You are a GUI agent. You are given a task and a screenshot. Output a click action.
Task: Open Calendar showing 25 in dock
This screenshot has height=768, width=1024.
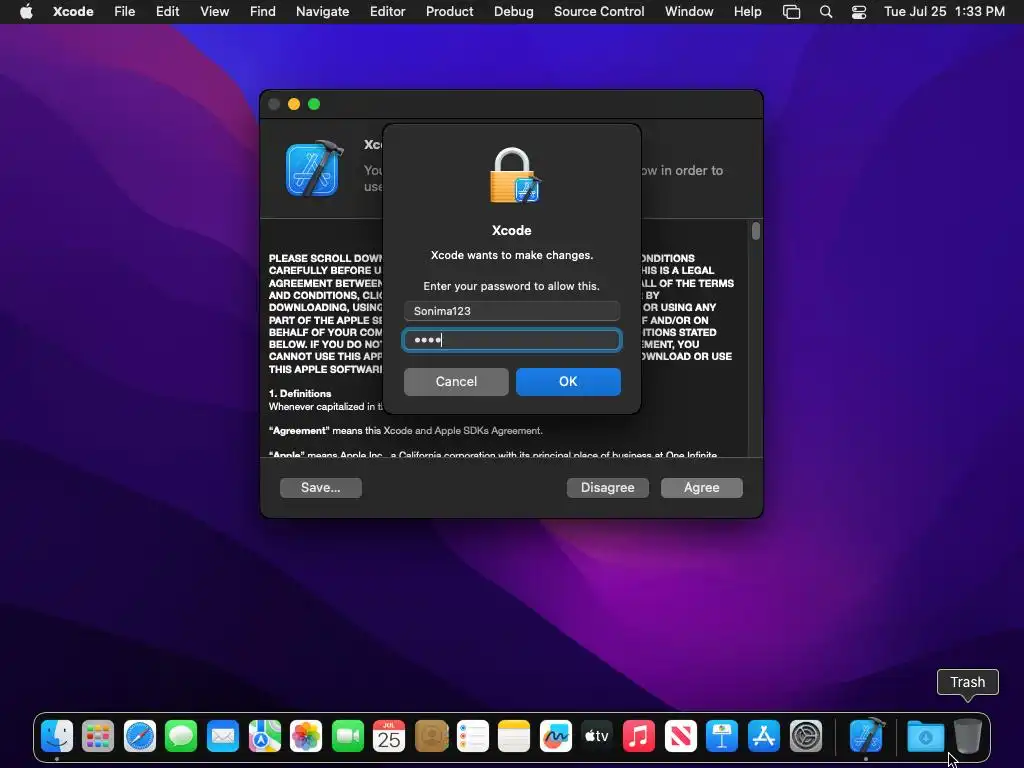(x=389, y=736)
